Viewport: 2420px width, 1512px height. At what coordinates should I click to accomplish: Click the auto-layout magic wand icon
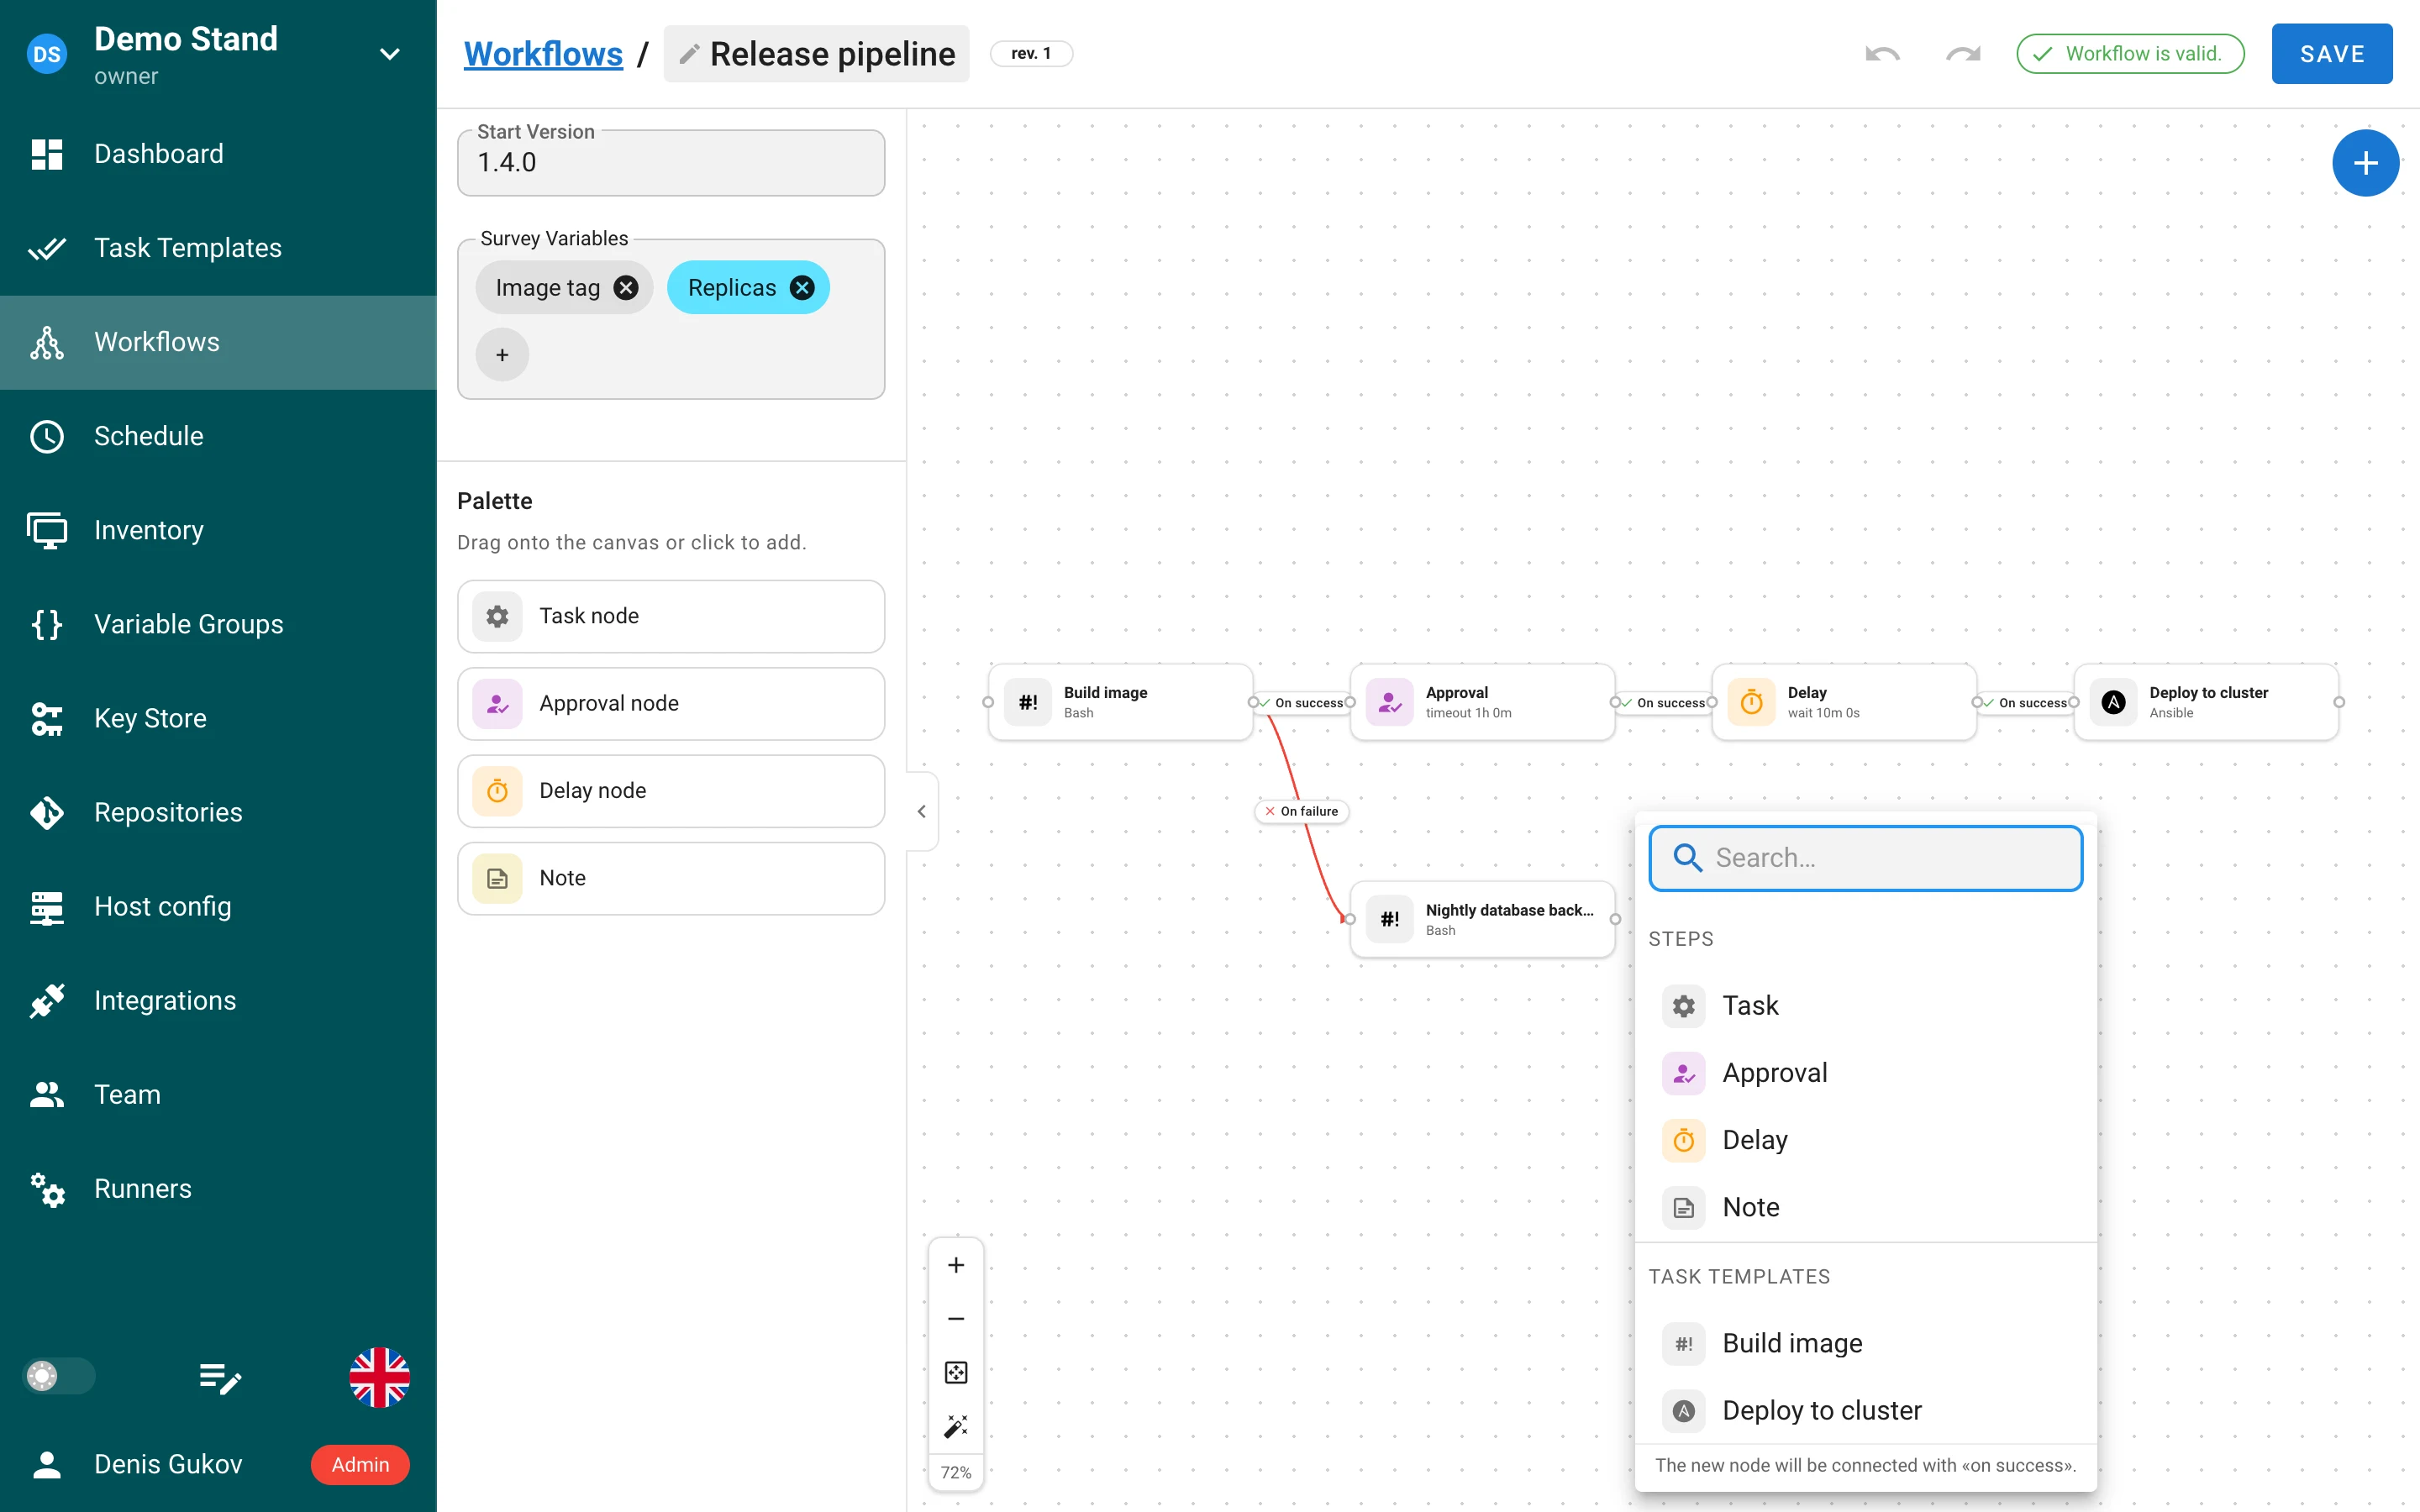[956, 1425]
